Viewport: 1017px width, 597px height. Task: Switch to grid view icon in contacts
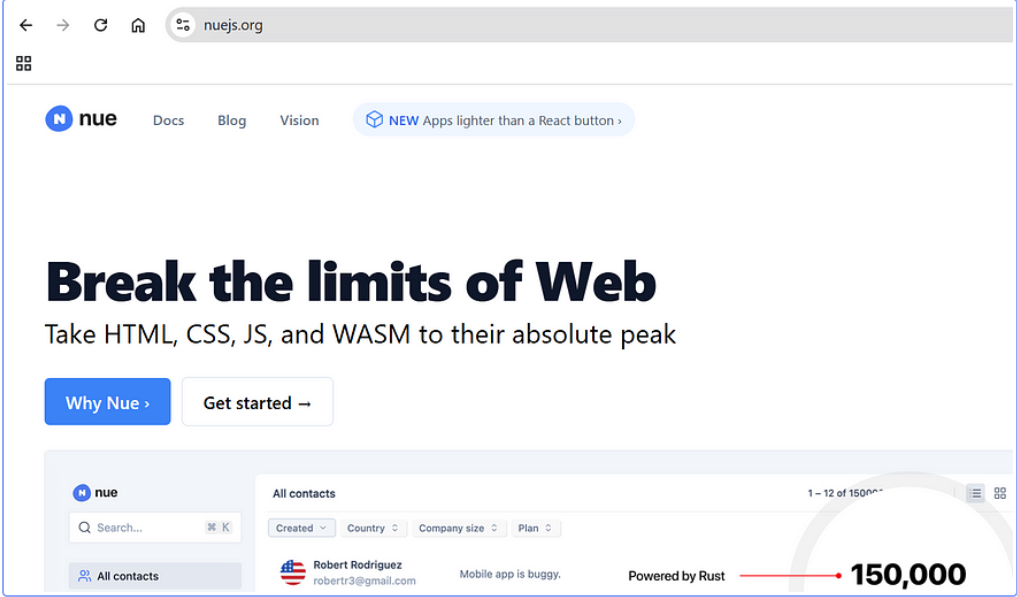[x=1000, y=493]
